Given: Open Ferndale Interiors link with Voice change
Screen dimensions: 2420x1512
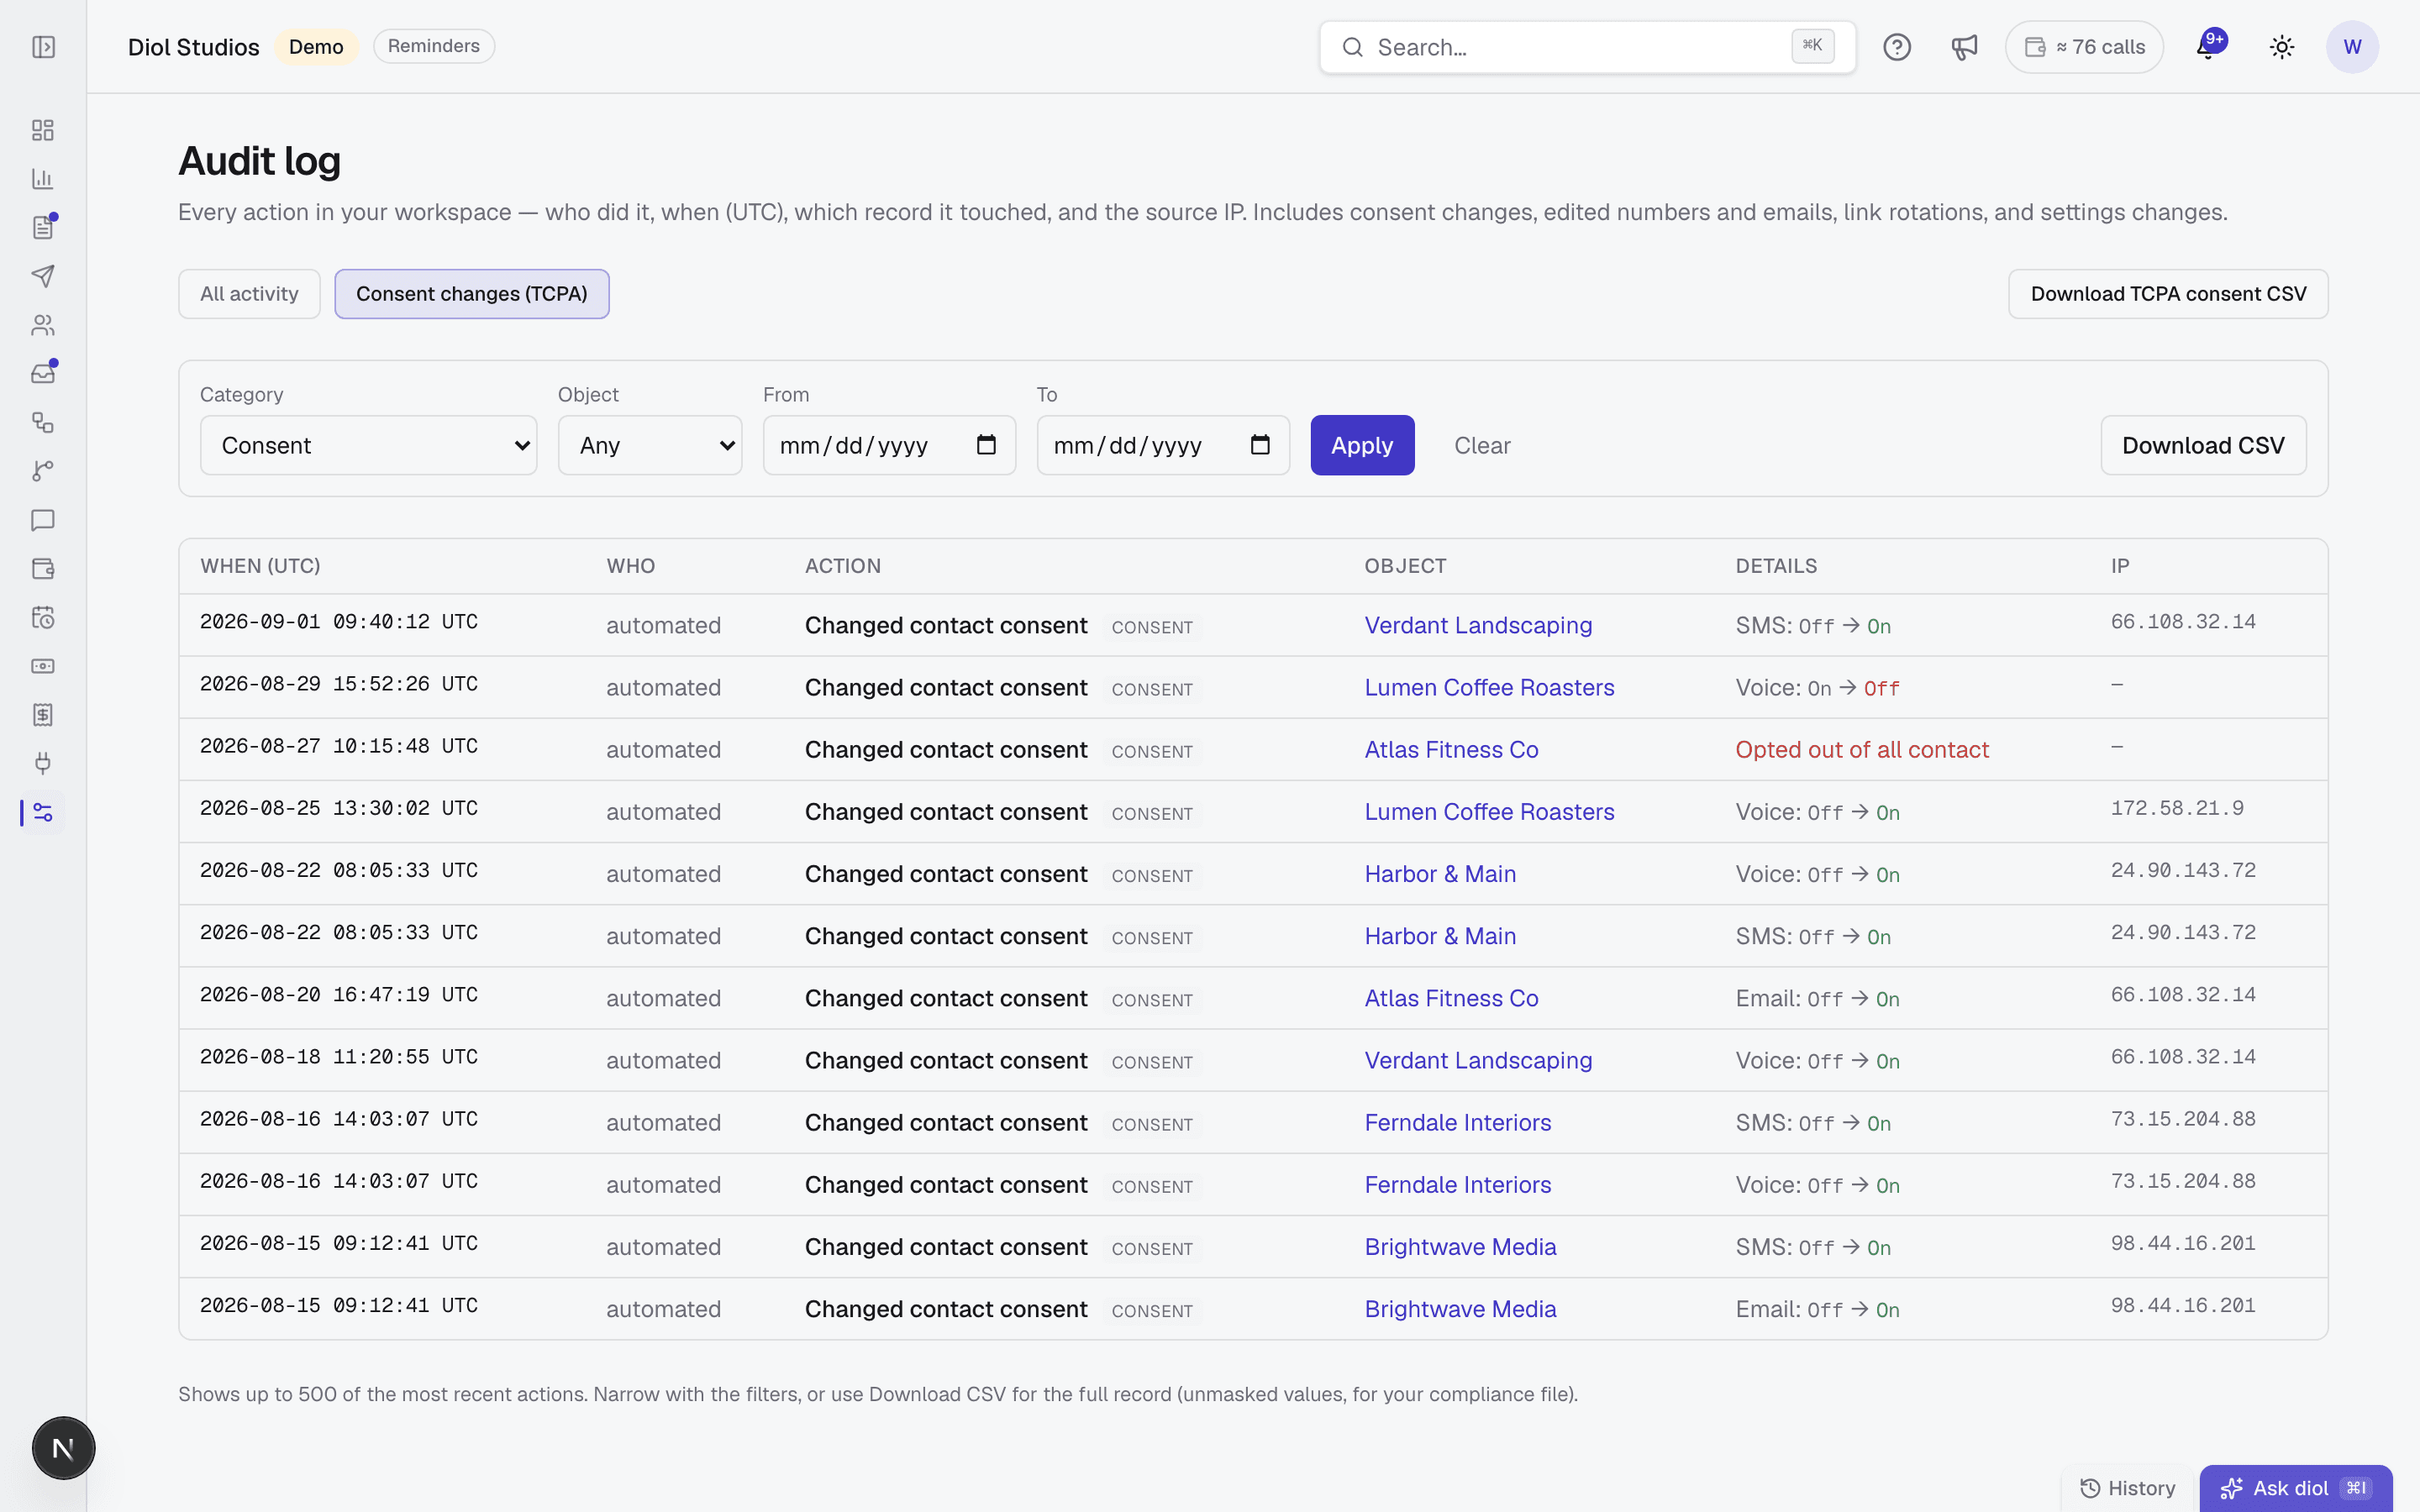Looking at the screenshot, I should point(1458,1184).
